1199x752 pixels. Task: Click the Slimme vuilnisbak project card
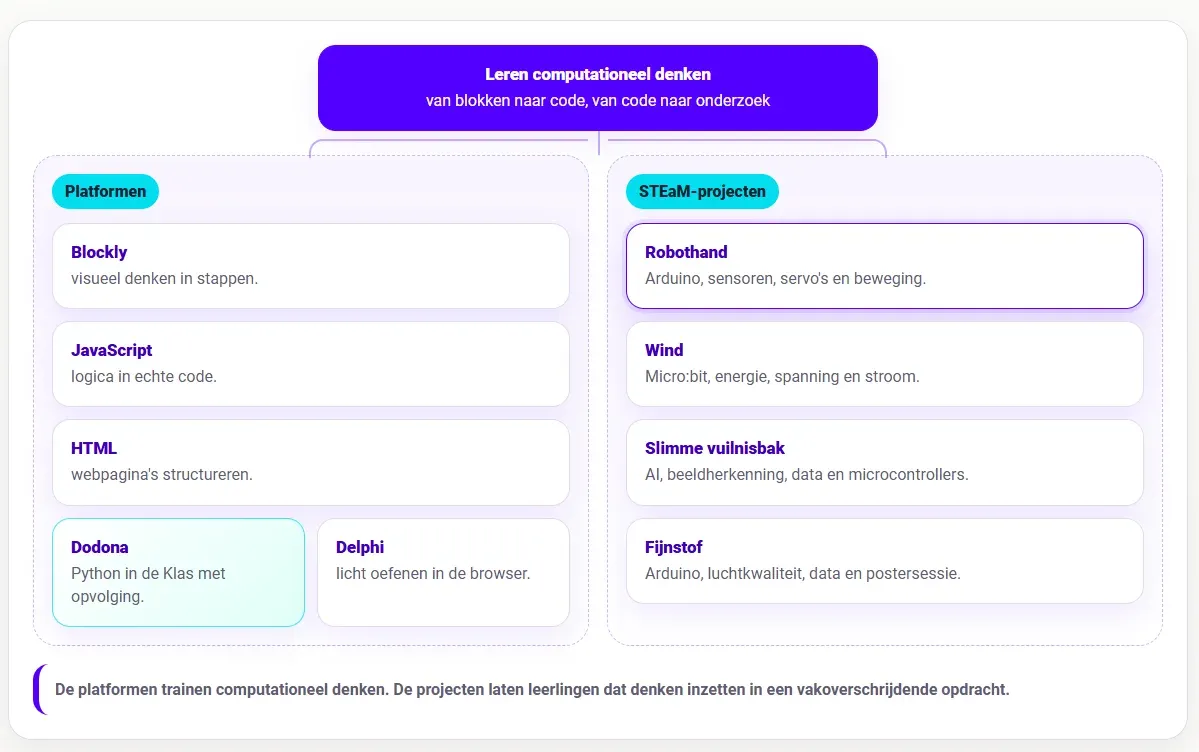(x=885, y=462)
